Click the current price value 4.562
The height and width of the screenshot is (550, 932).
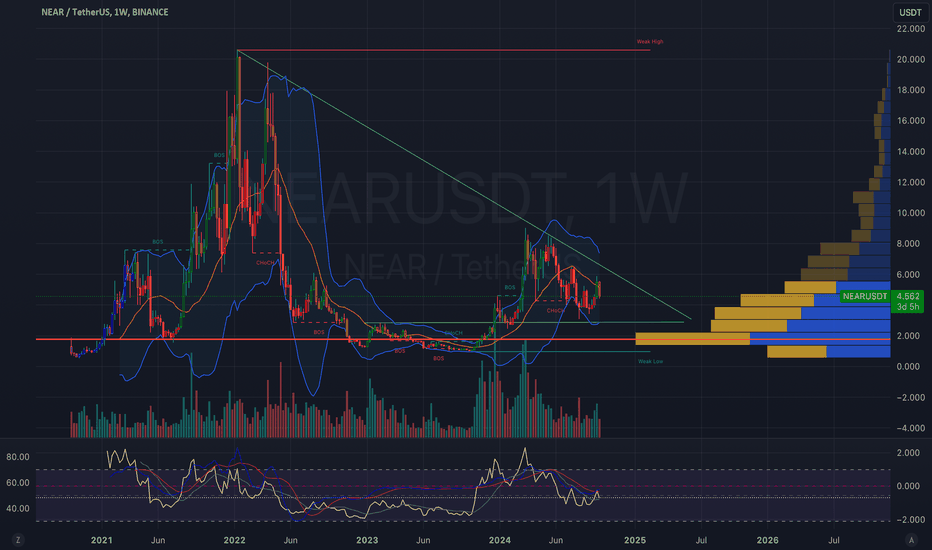[908, 296]
